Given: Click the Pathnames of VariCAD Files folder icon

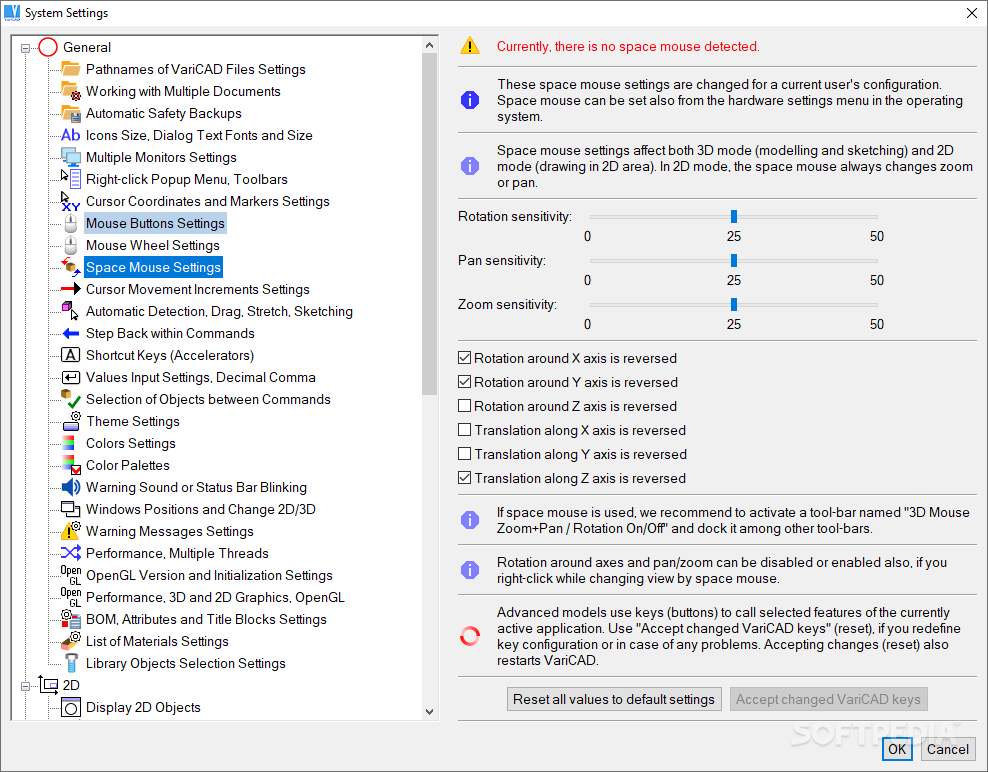Looking at the screenshot, I should tap(71, 69).
